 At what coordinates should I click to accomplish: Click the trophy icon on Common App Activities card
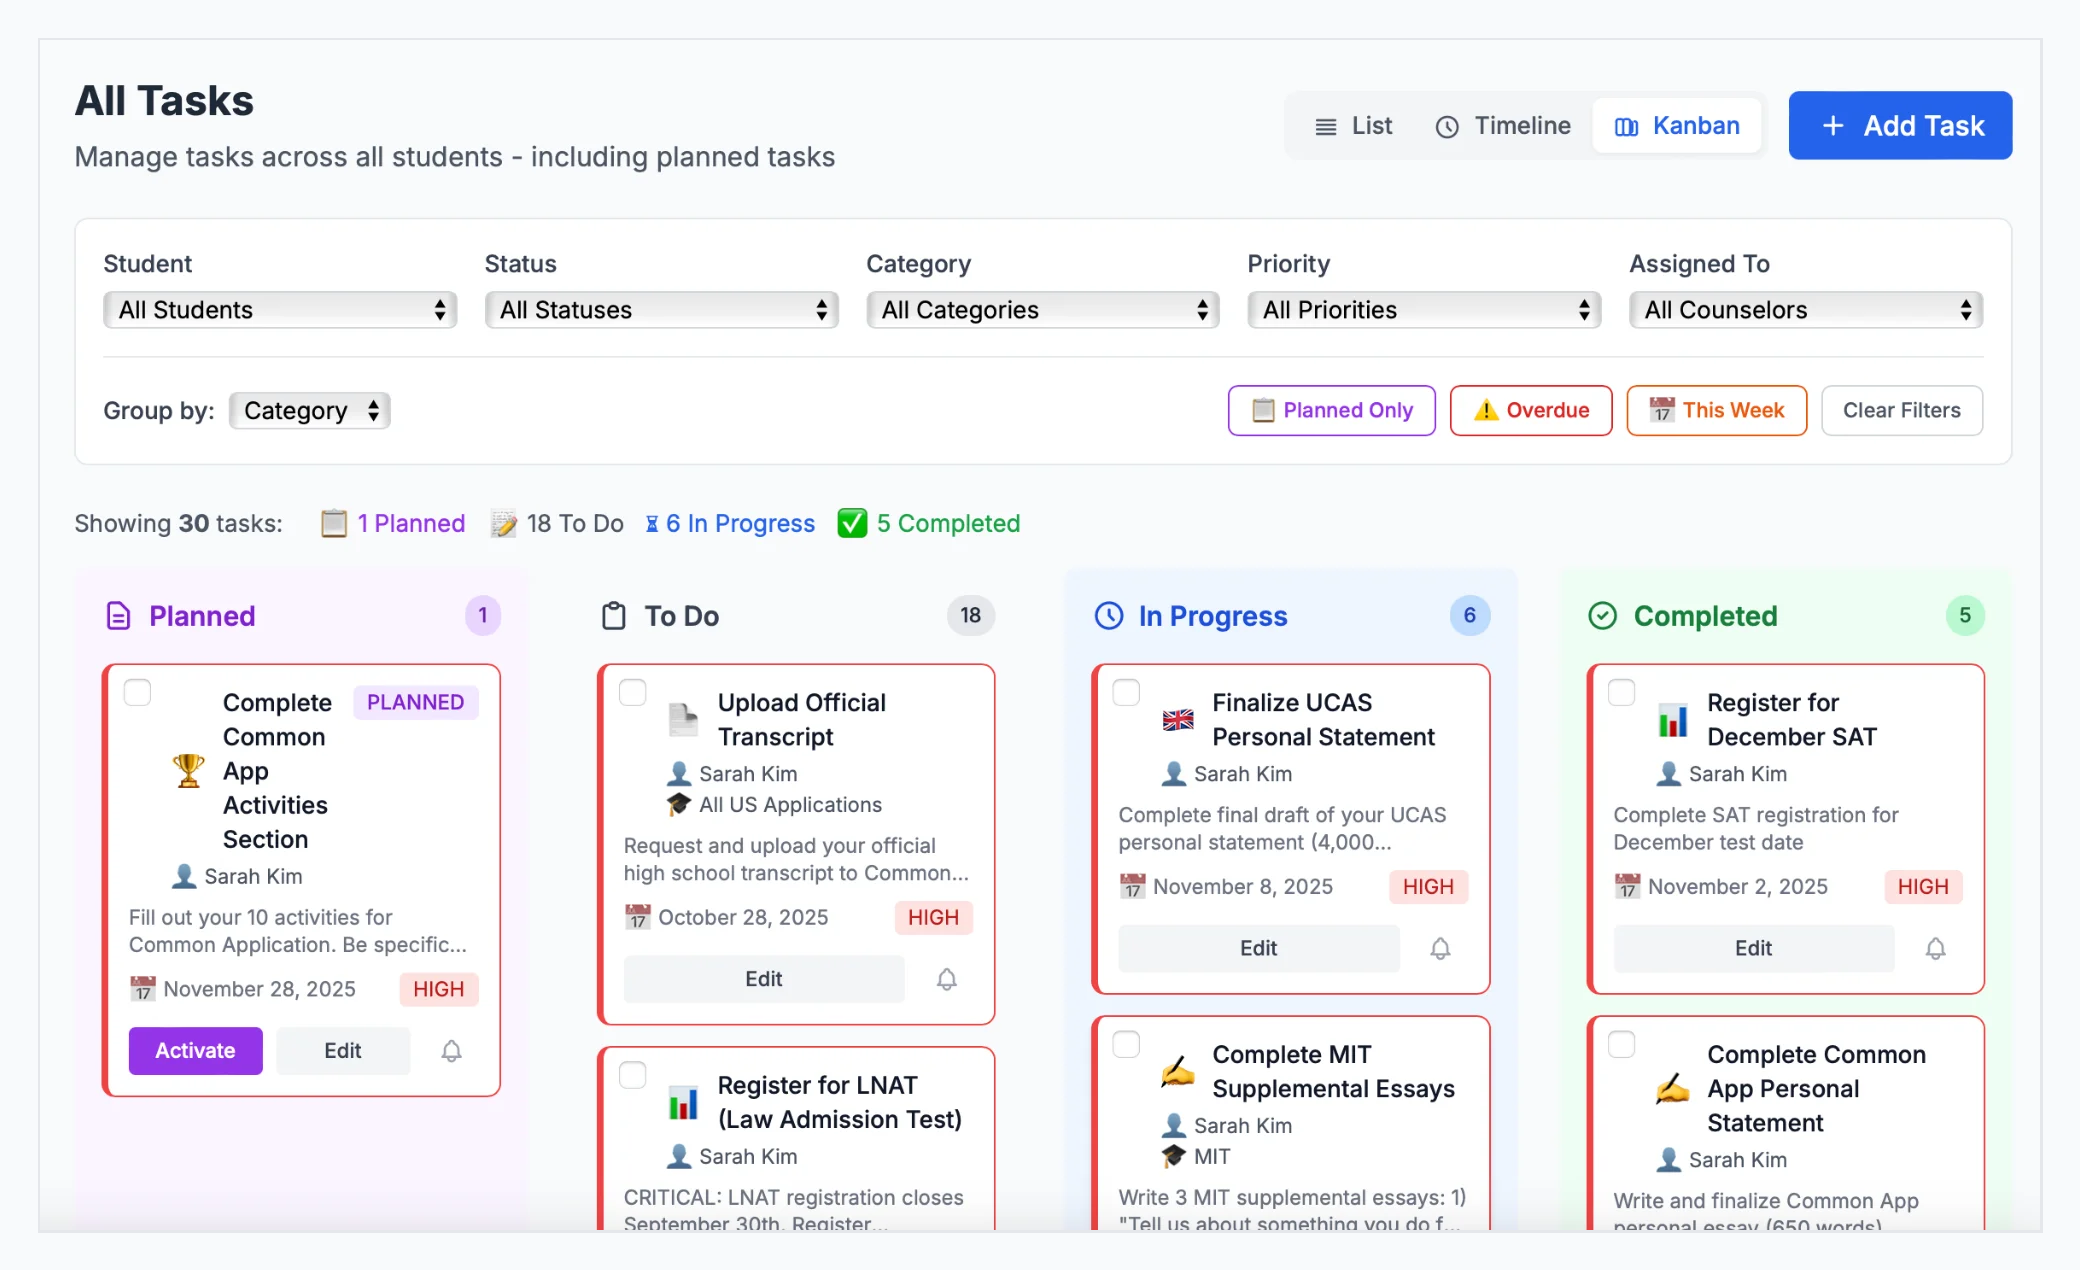click(185, 771)
